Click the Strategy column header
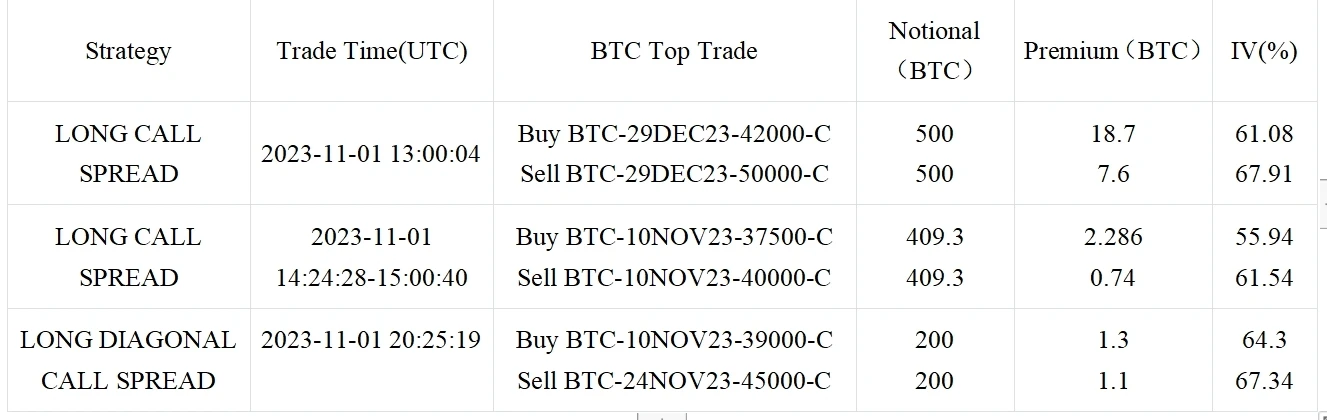 [x=128, y=51]
